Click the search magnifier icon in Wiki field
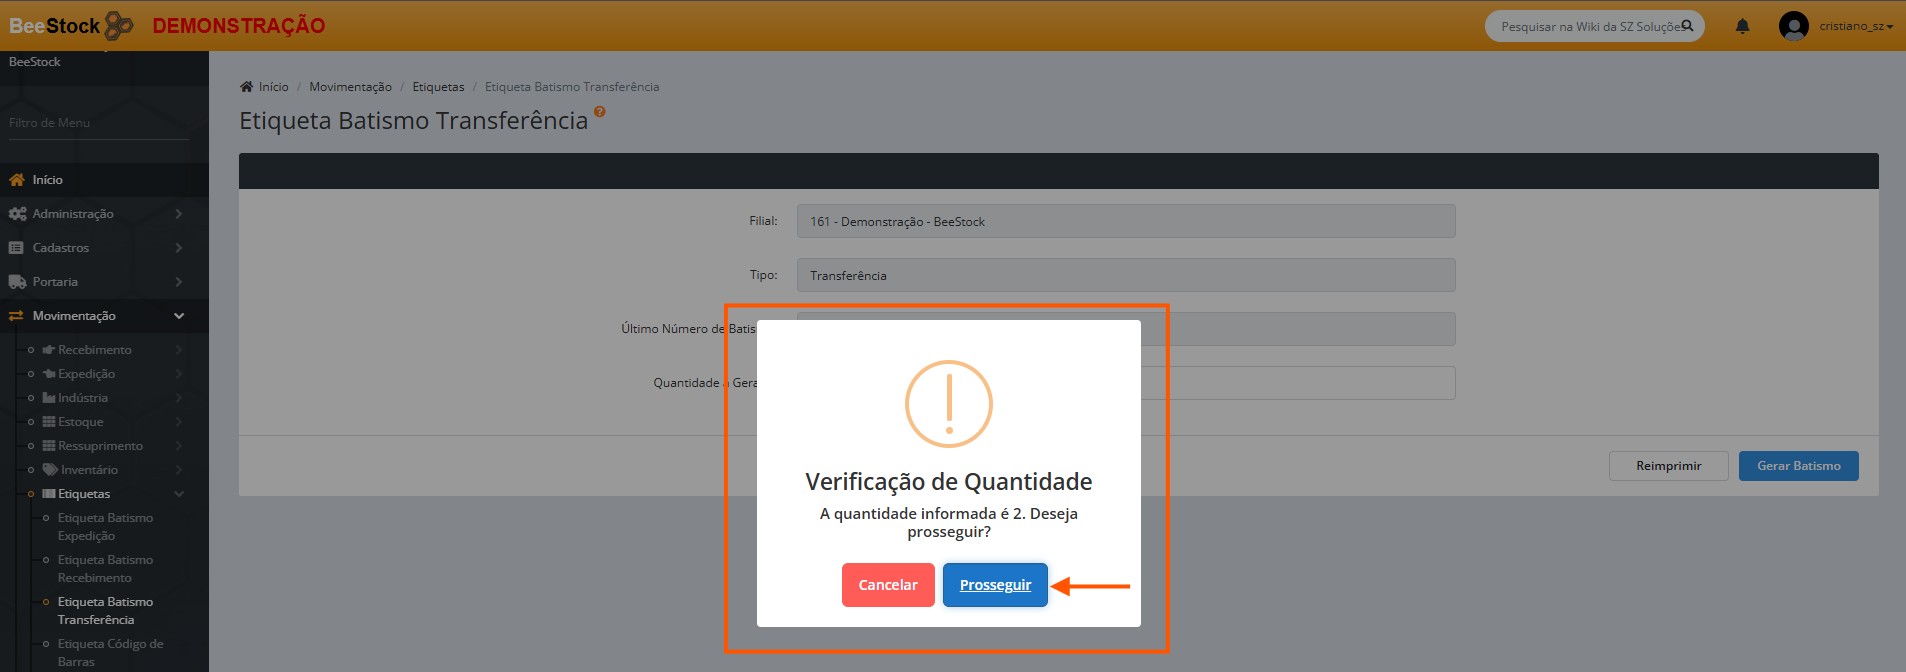Image resolution: width=1906 pixels, height=672 pixels. 1687,26
